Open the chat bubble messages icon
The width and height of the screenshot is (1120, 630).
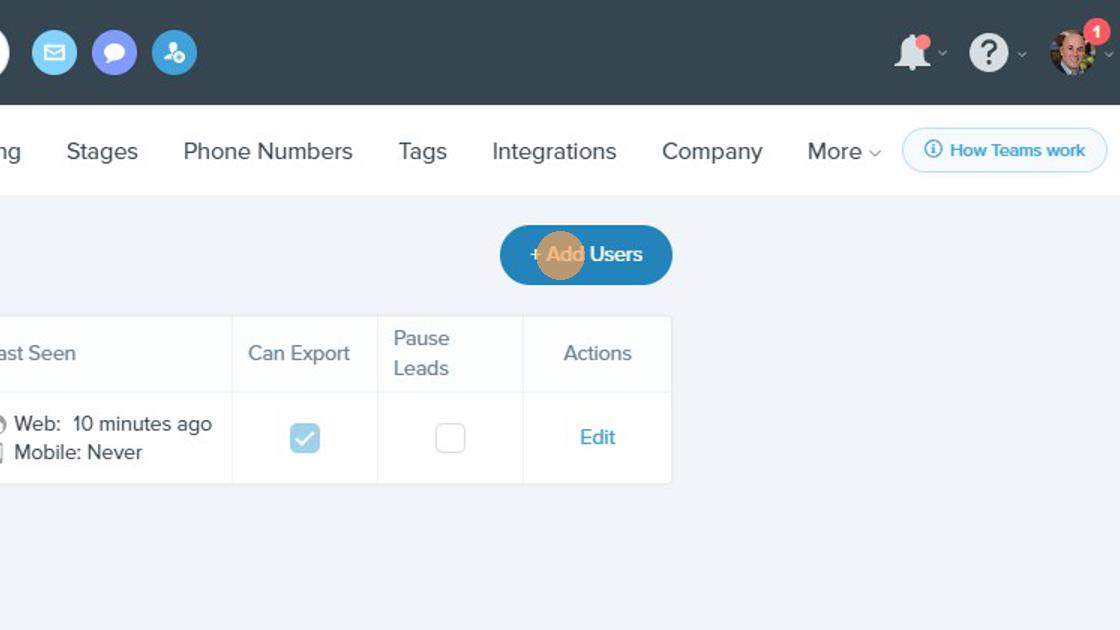[x=114, y=53]
